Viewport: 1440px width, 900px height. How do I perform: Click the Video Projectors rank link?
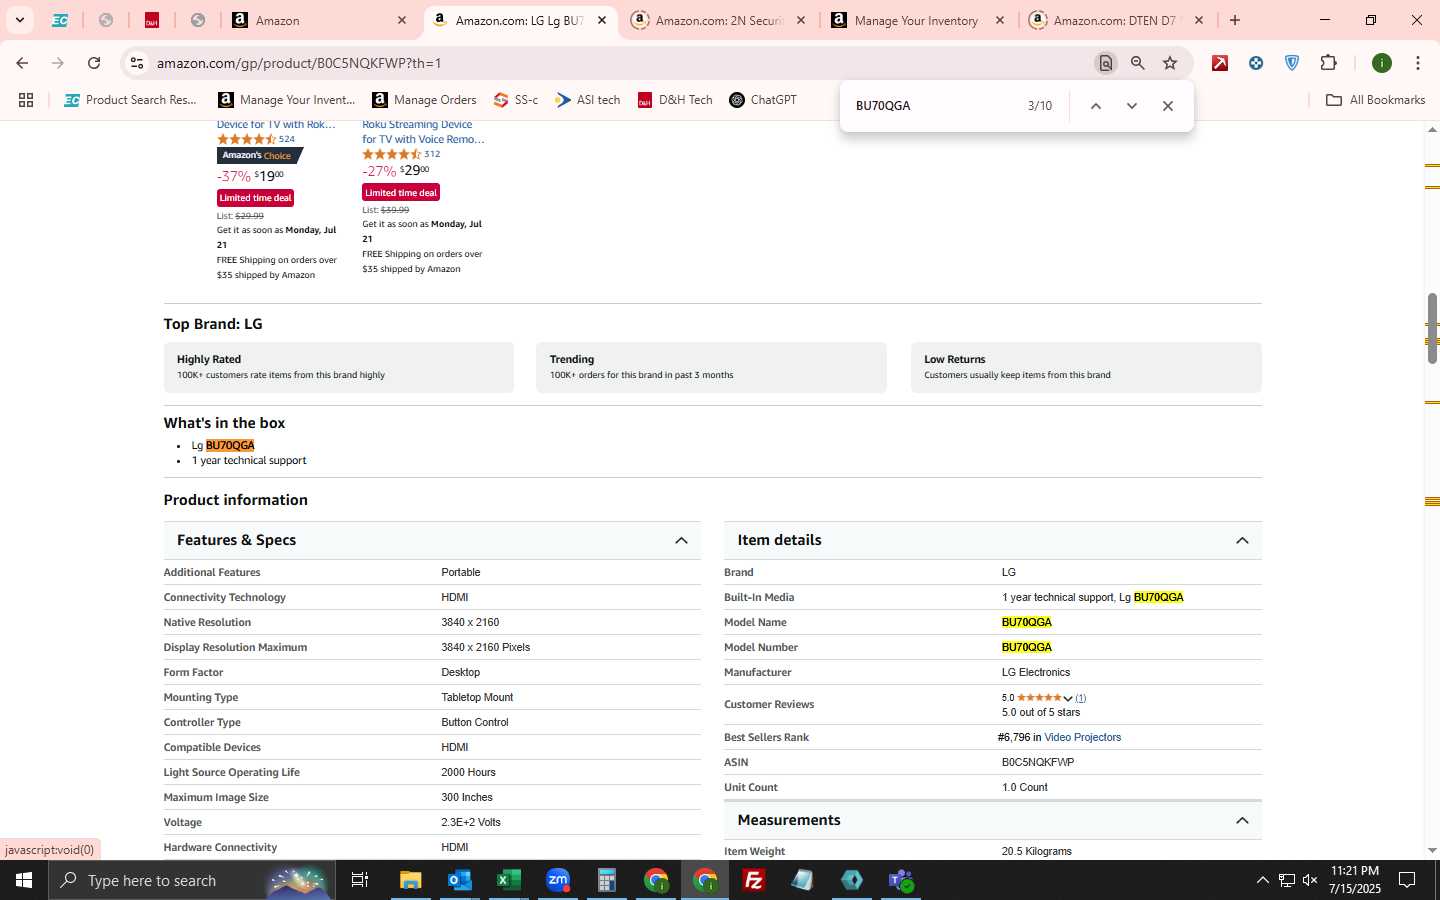pos(1082,737)
